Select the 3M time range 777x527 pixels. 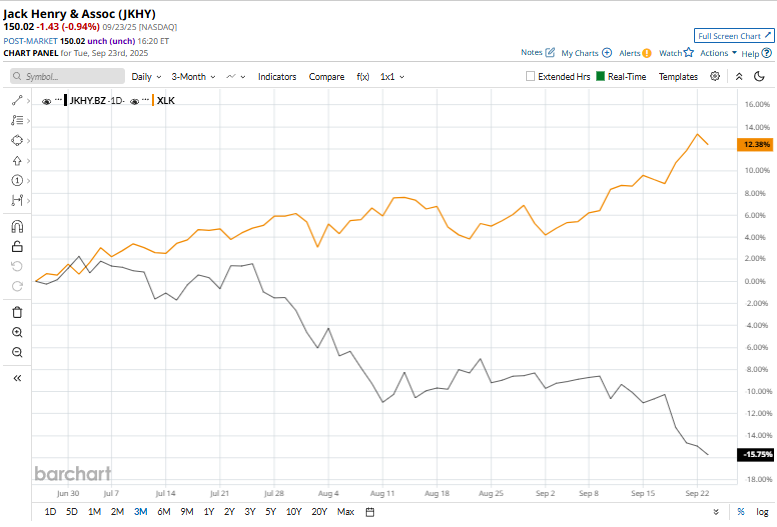[x=140, y=512]
